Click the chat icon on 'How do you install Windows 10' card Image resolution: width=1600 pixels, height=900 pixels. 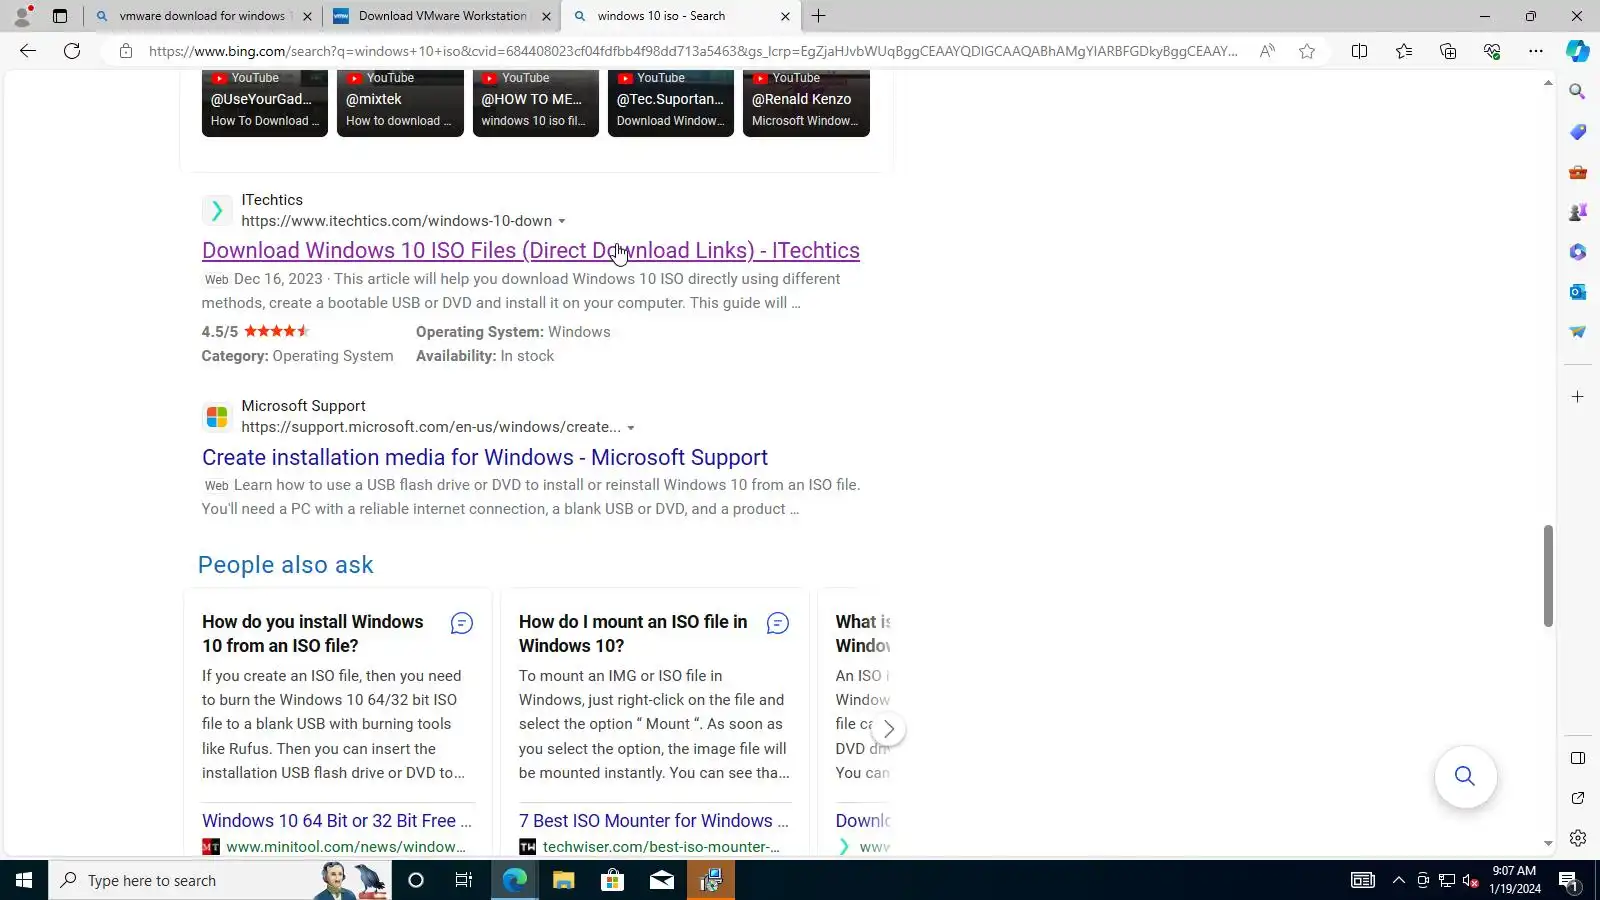point(461,623)
